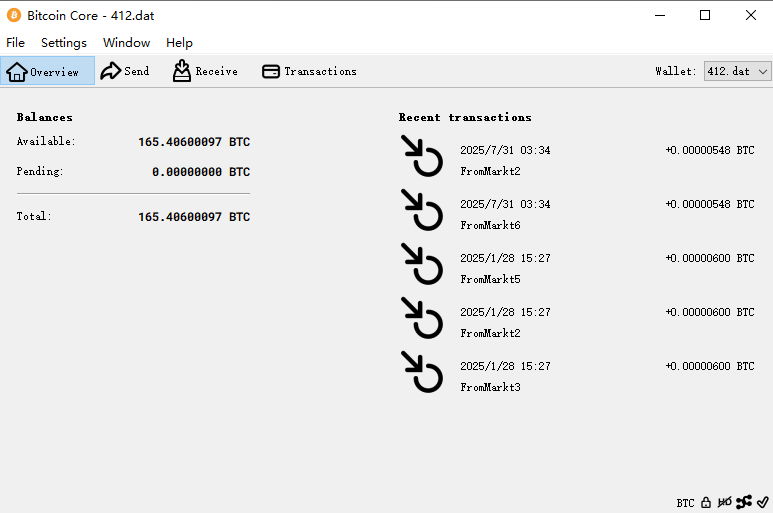
Task: Open the Settings menu
Action: 64,43
